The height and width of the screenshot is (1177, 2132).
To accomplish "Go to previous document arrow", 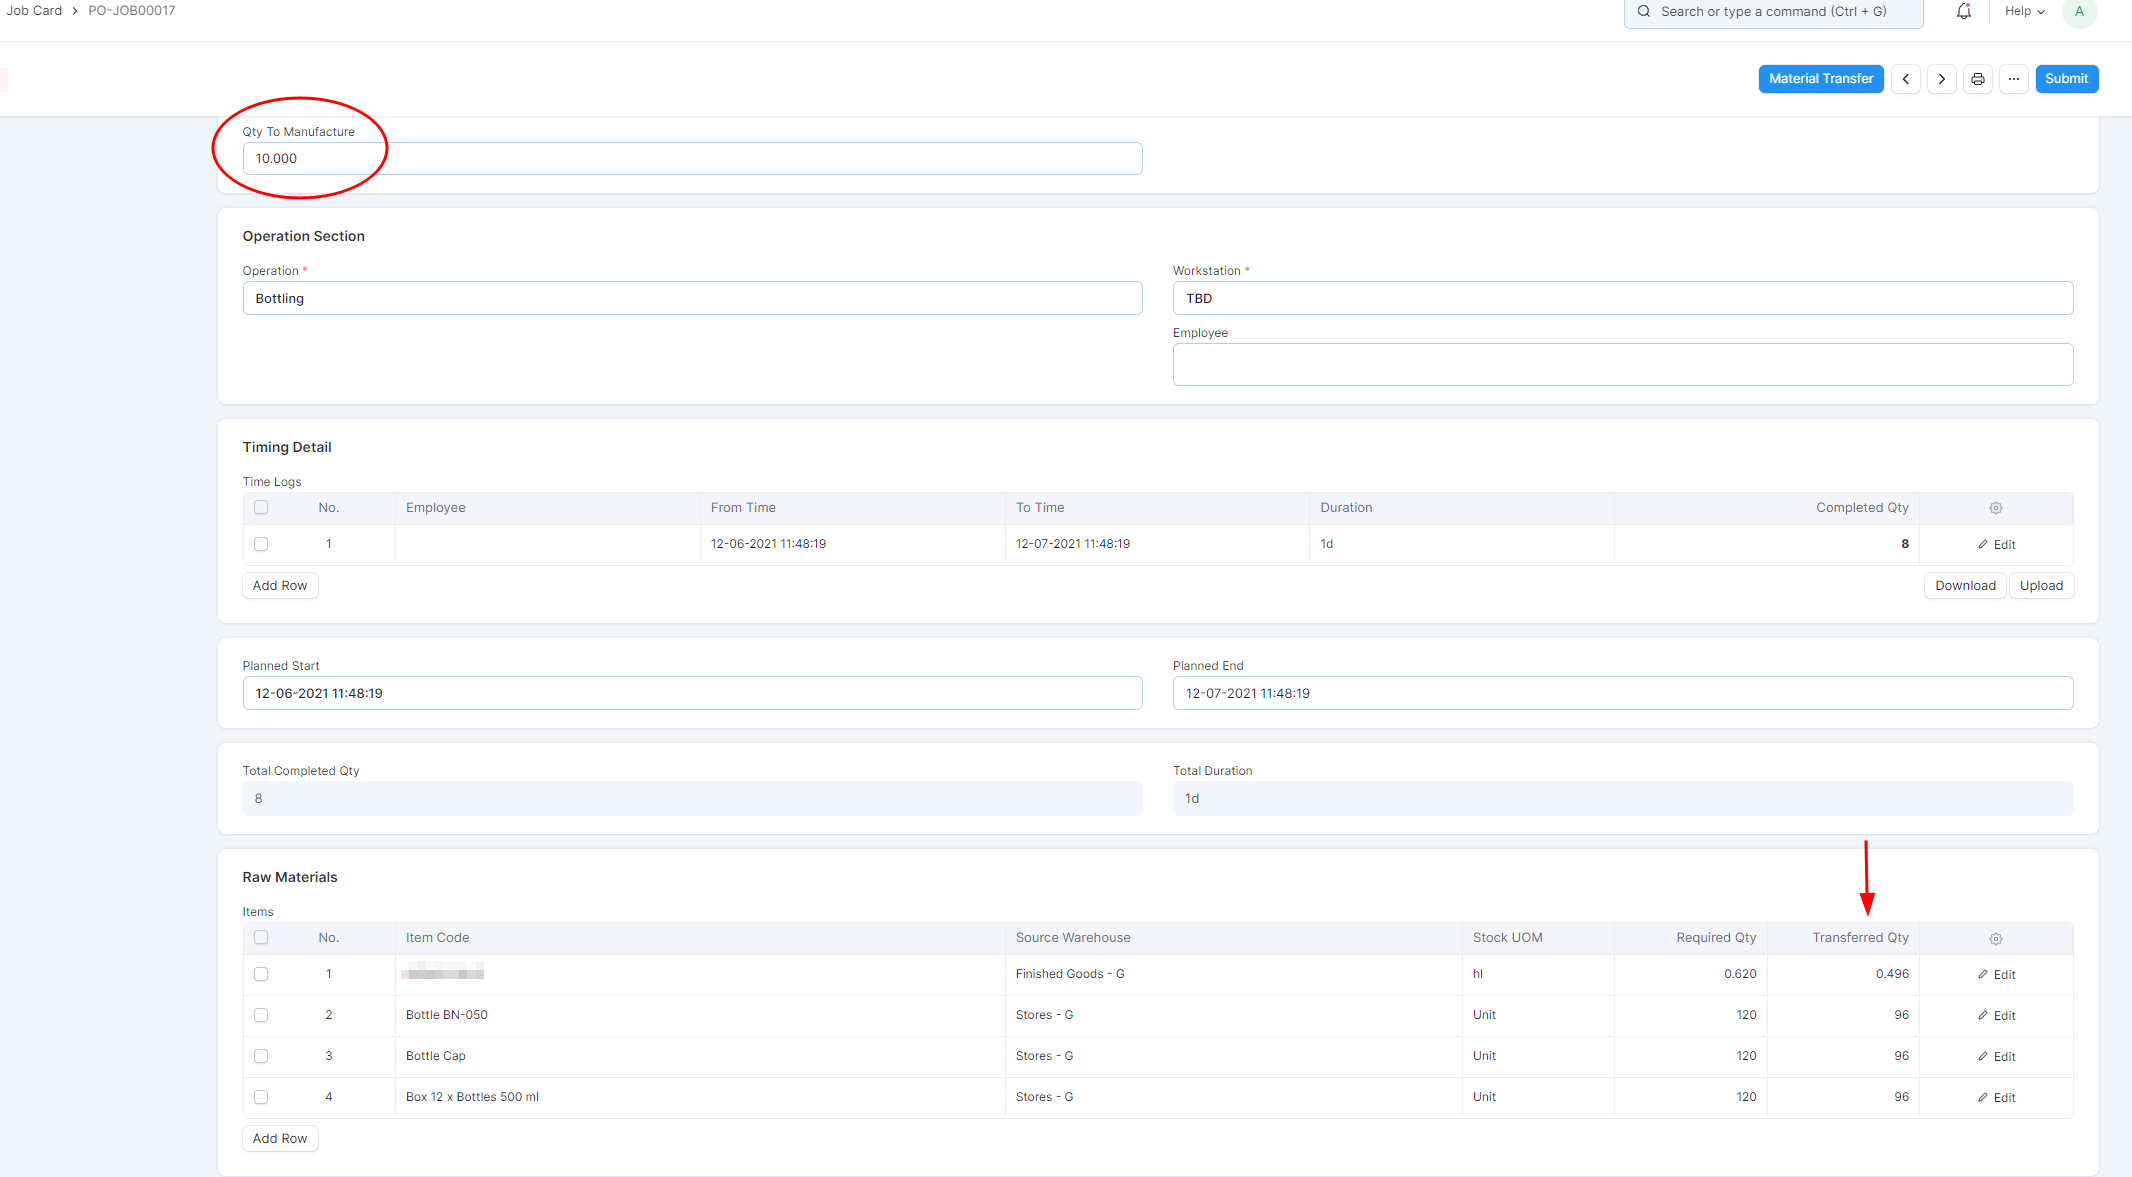I will (1905, 79).
